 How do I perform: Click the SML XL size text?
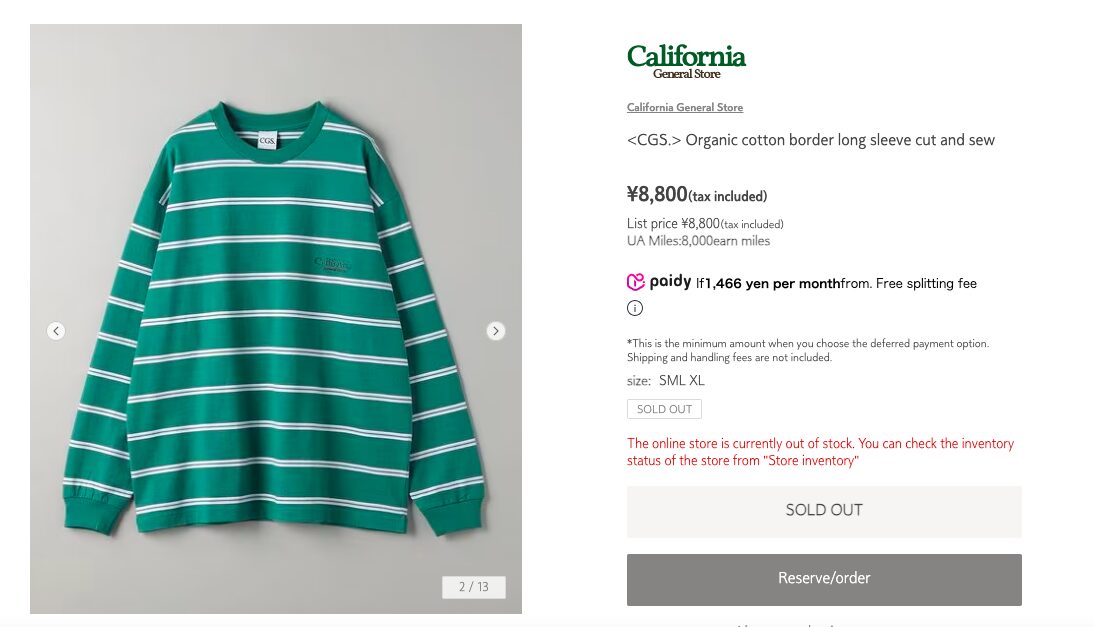click(681, 381)
